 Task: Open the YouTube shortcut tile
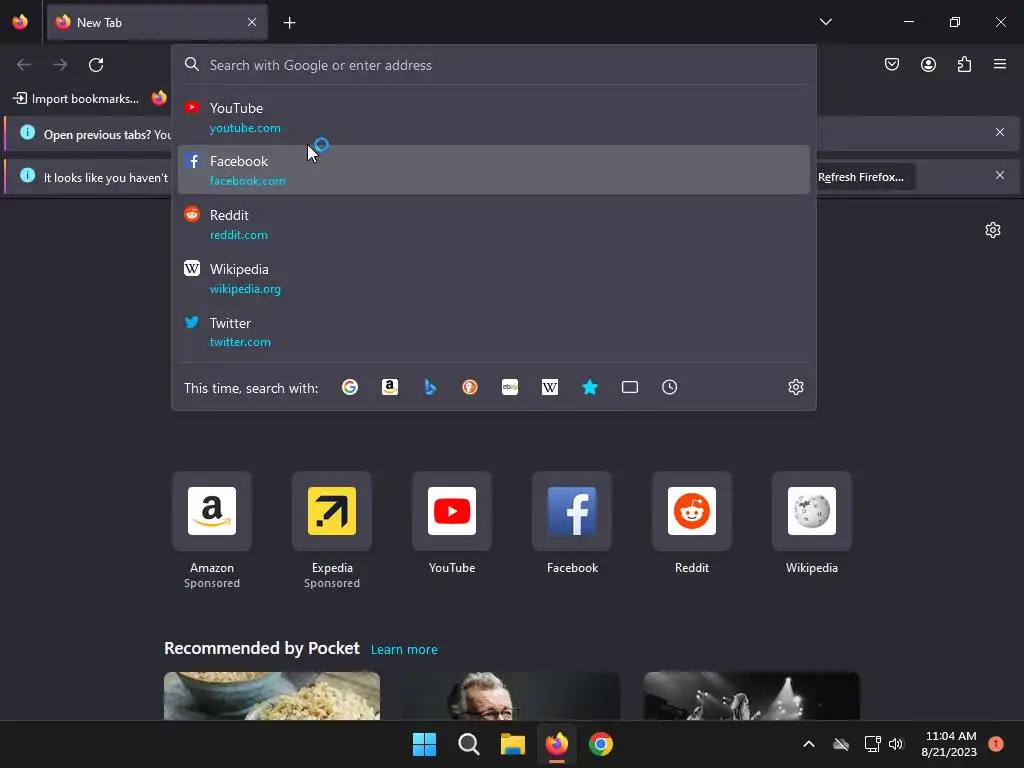pos(452,511)
